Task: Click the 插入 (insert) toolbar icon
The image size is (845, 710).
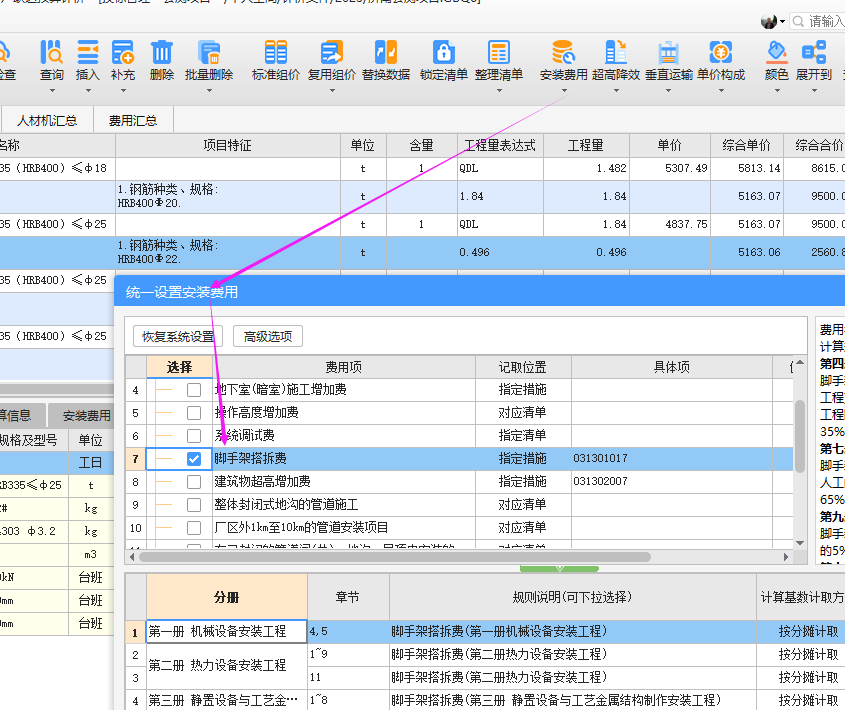Action: click(x=87, y=53)
